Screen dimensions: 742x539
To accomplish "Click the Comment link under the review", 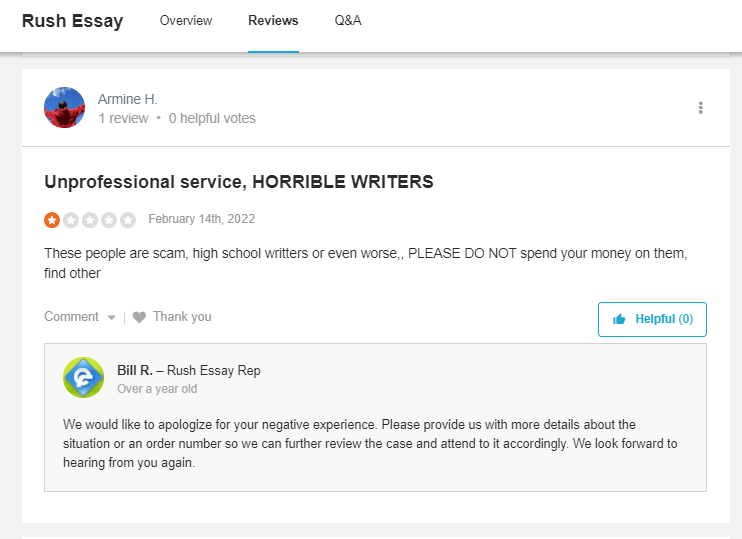I will [71, 317].
